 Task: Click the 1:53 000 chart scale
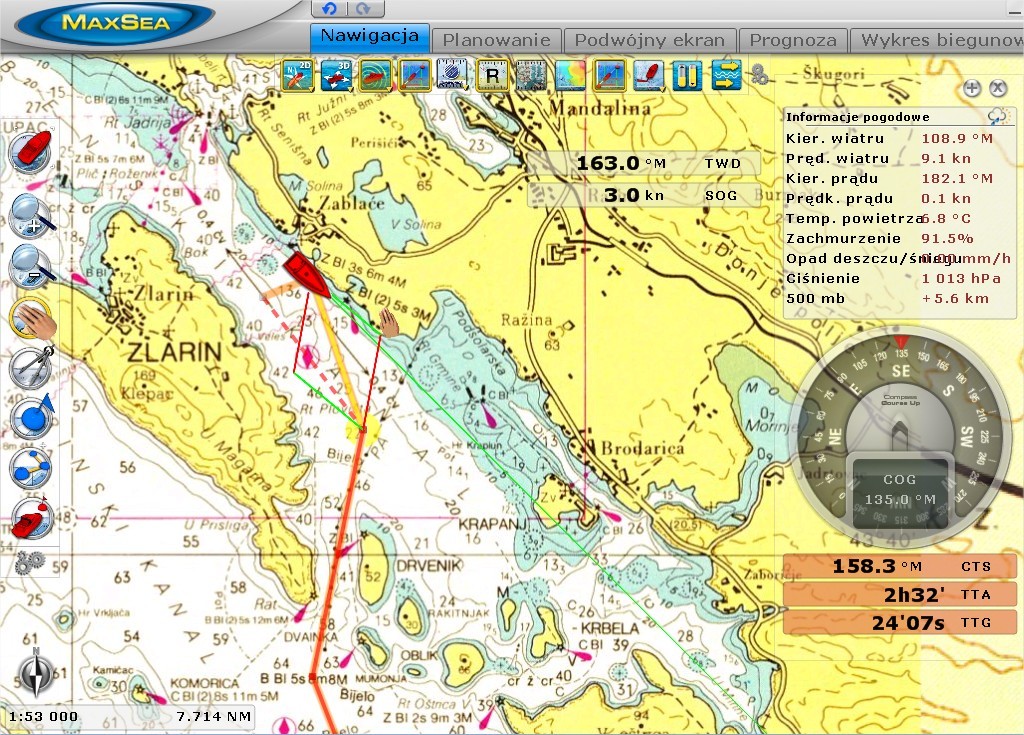click(x=43, y=717)
